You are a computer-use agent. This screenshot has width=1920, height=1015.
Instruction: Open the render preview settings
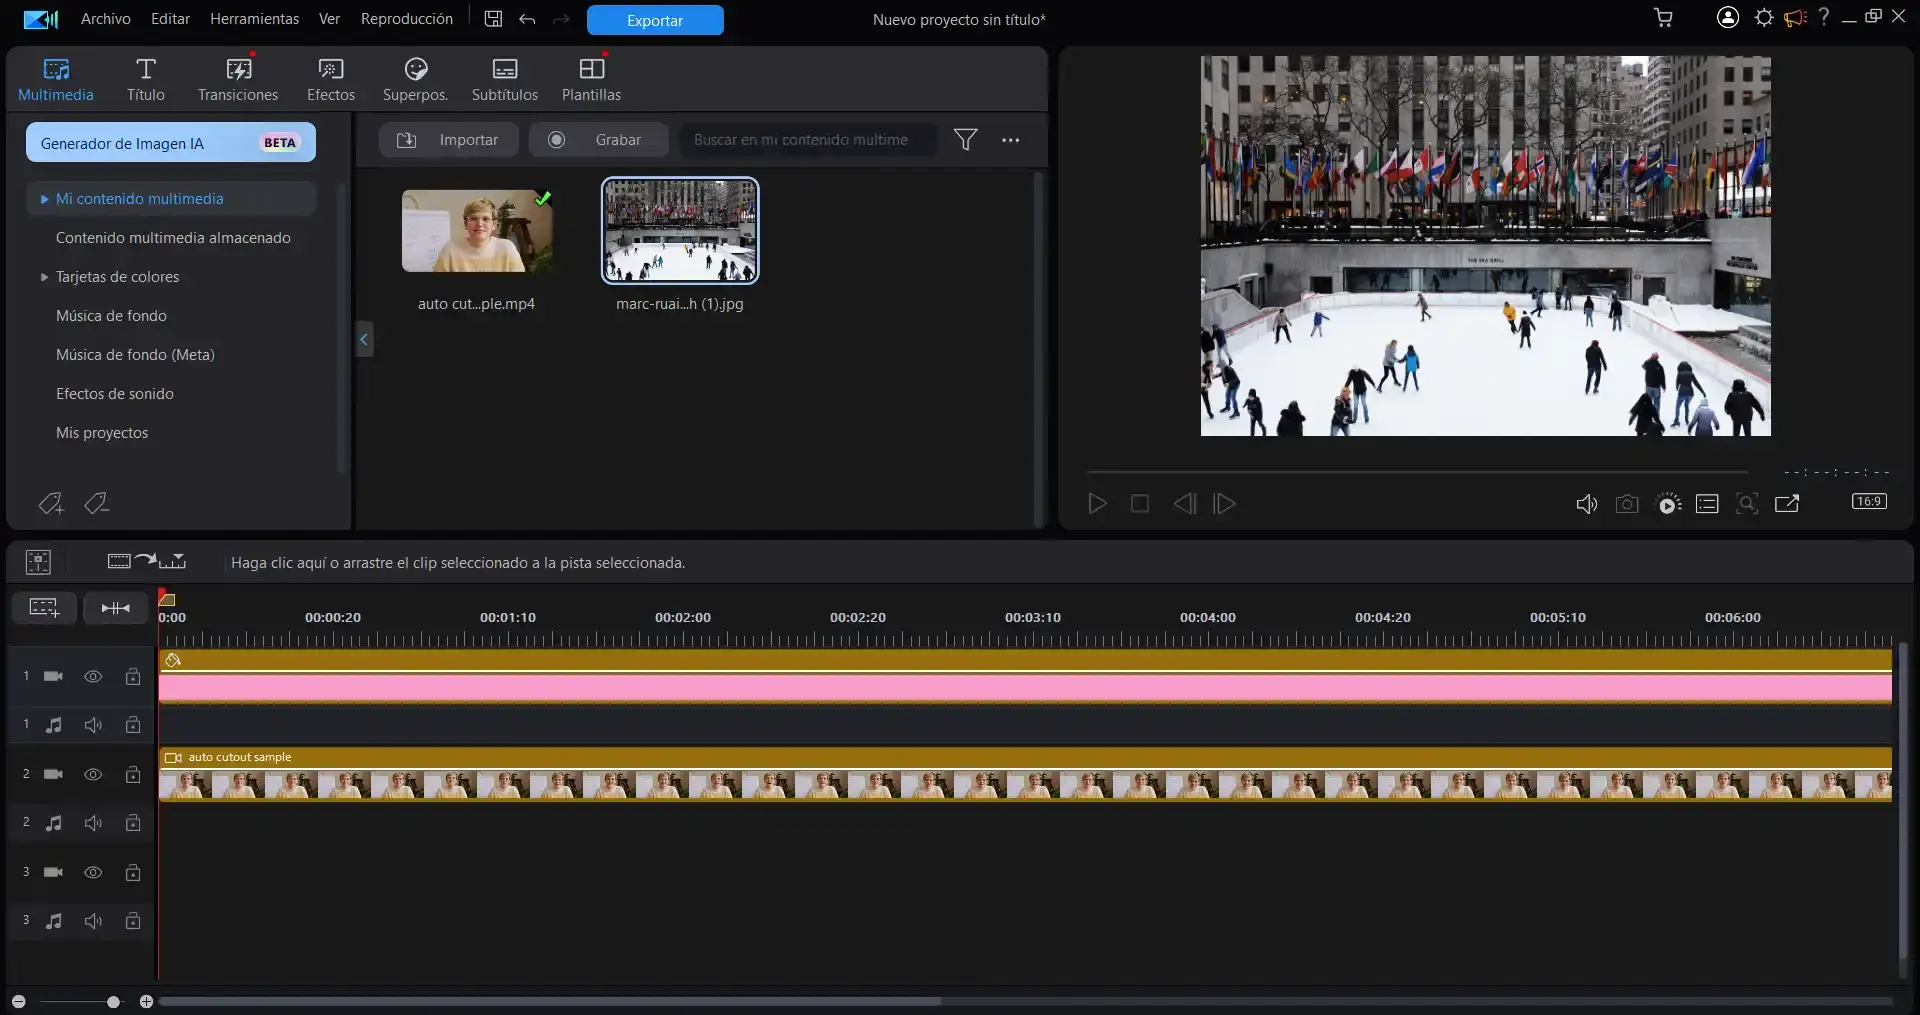tap(1669, 504)
